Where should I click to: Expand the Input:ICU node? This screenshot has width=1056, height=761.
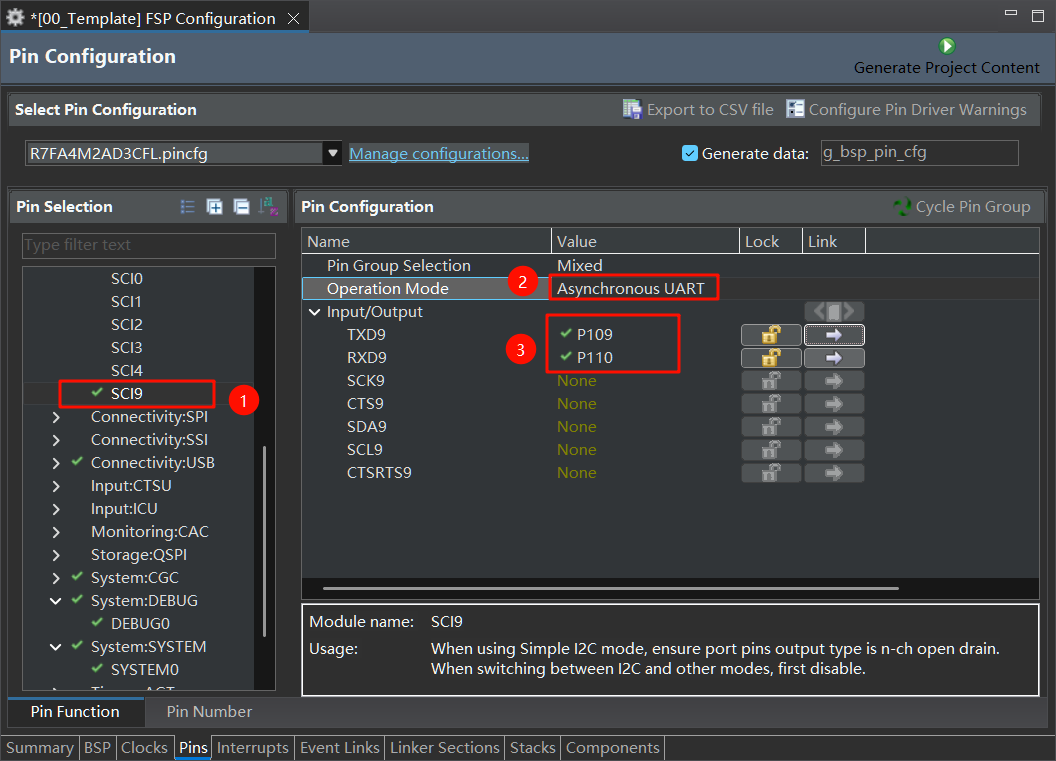(57, 509)
